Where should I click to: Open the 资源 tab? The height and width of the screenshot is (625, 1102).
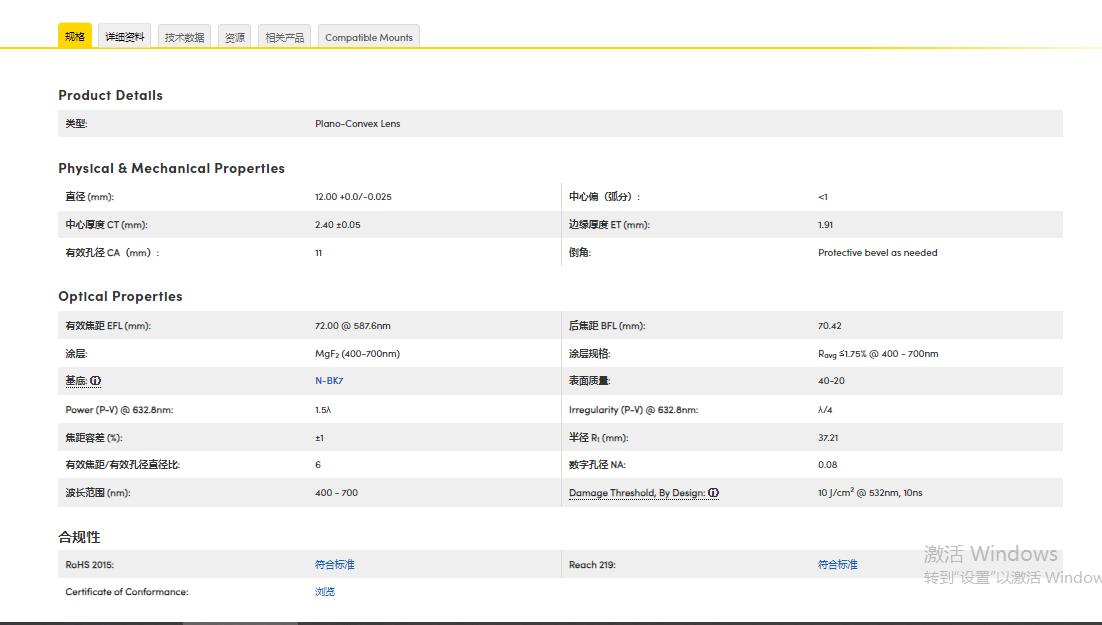coord(235,37)
